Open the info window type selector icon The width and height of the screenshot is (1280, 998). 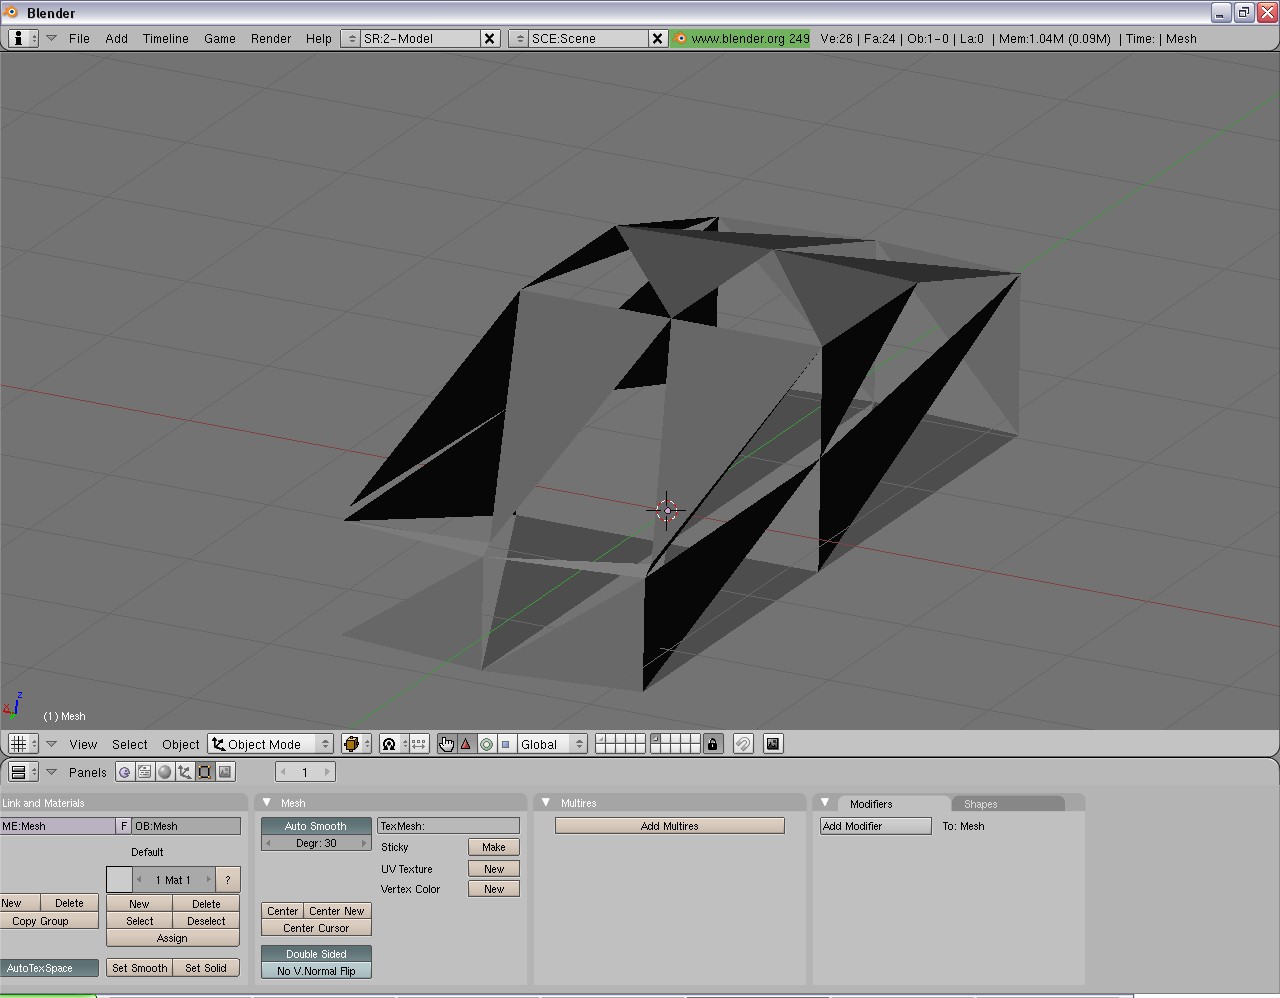tap(23, 38)
